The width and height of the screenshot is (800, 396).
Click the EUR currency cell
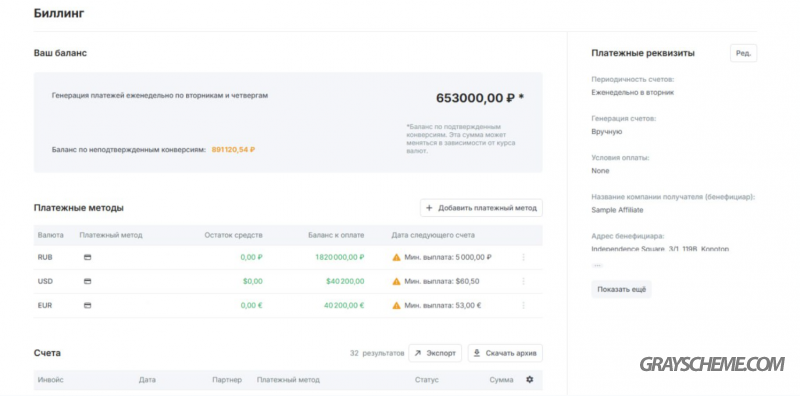[x=45, y=305]
